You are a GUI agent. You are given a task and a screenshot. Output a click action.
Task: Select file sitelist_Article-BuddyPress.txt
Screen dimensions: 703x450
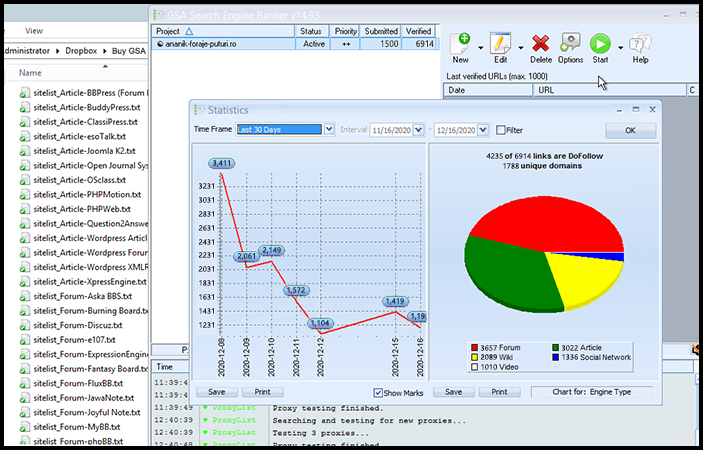[x=87, y=108]
